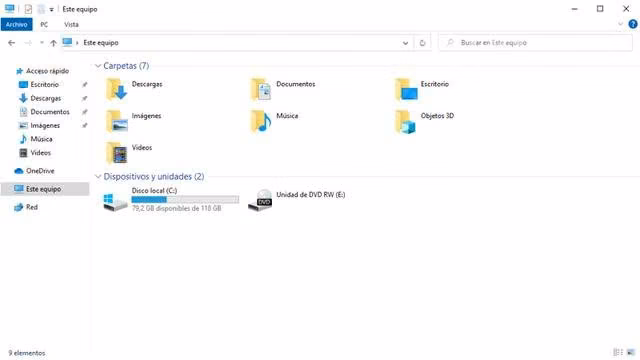Open the address bar history dropdown
The image size is (640, 360).
405,43
